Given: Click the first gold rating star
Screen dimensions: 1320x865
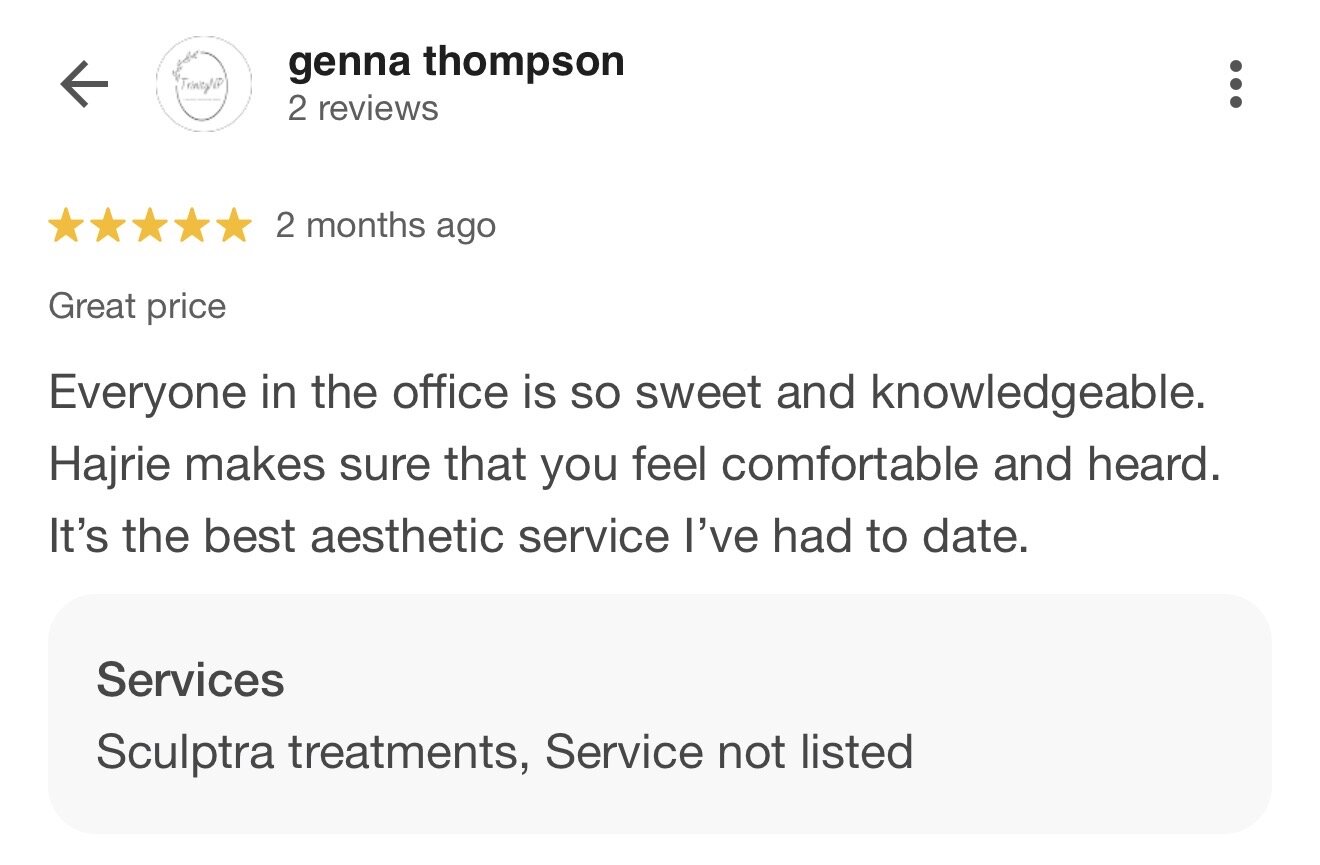Looking at the screenshot, I should pyautogui.click(x=66, y=226).
